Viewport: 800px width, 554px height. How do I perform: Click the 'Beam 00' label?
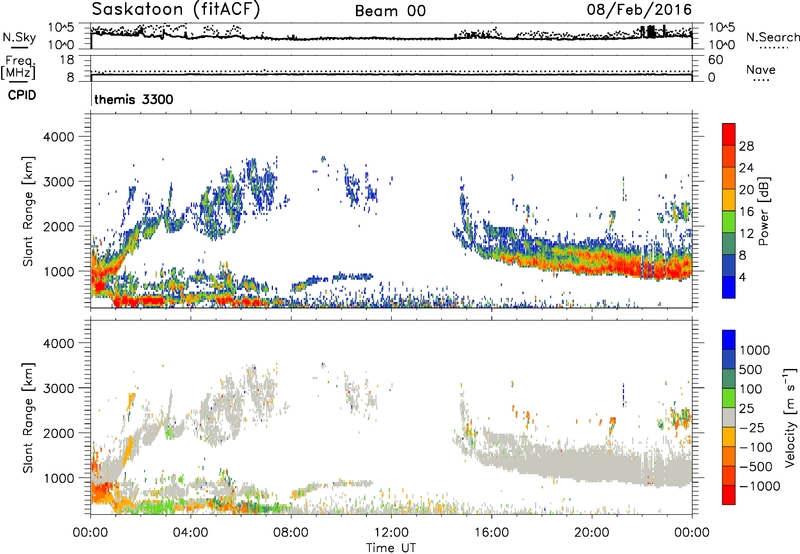(x=390, y=11)
